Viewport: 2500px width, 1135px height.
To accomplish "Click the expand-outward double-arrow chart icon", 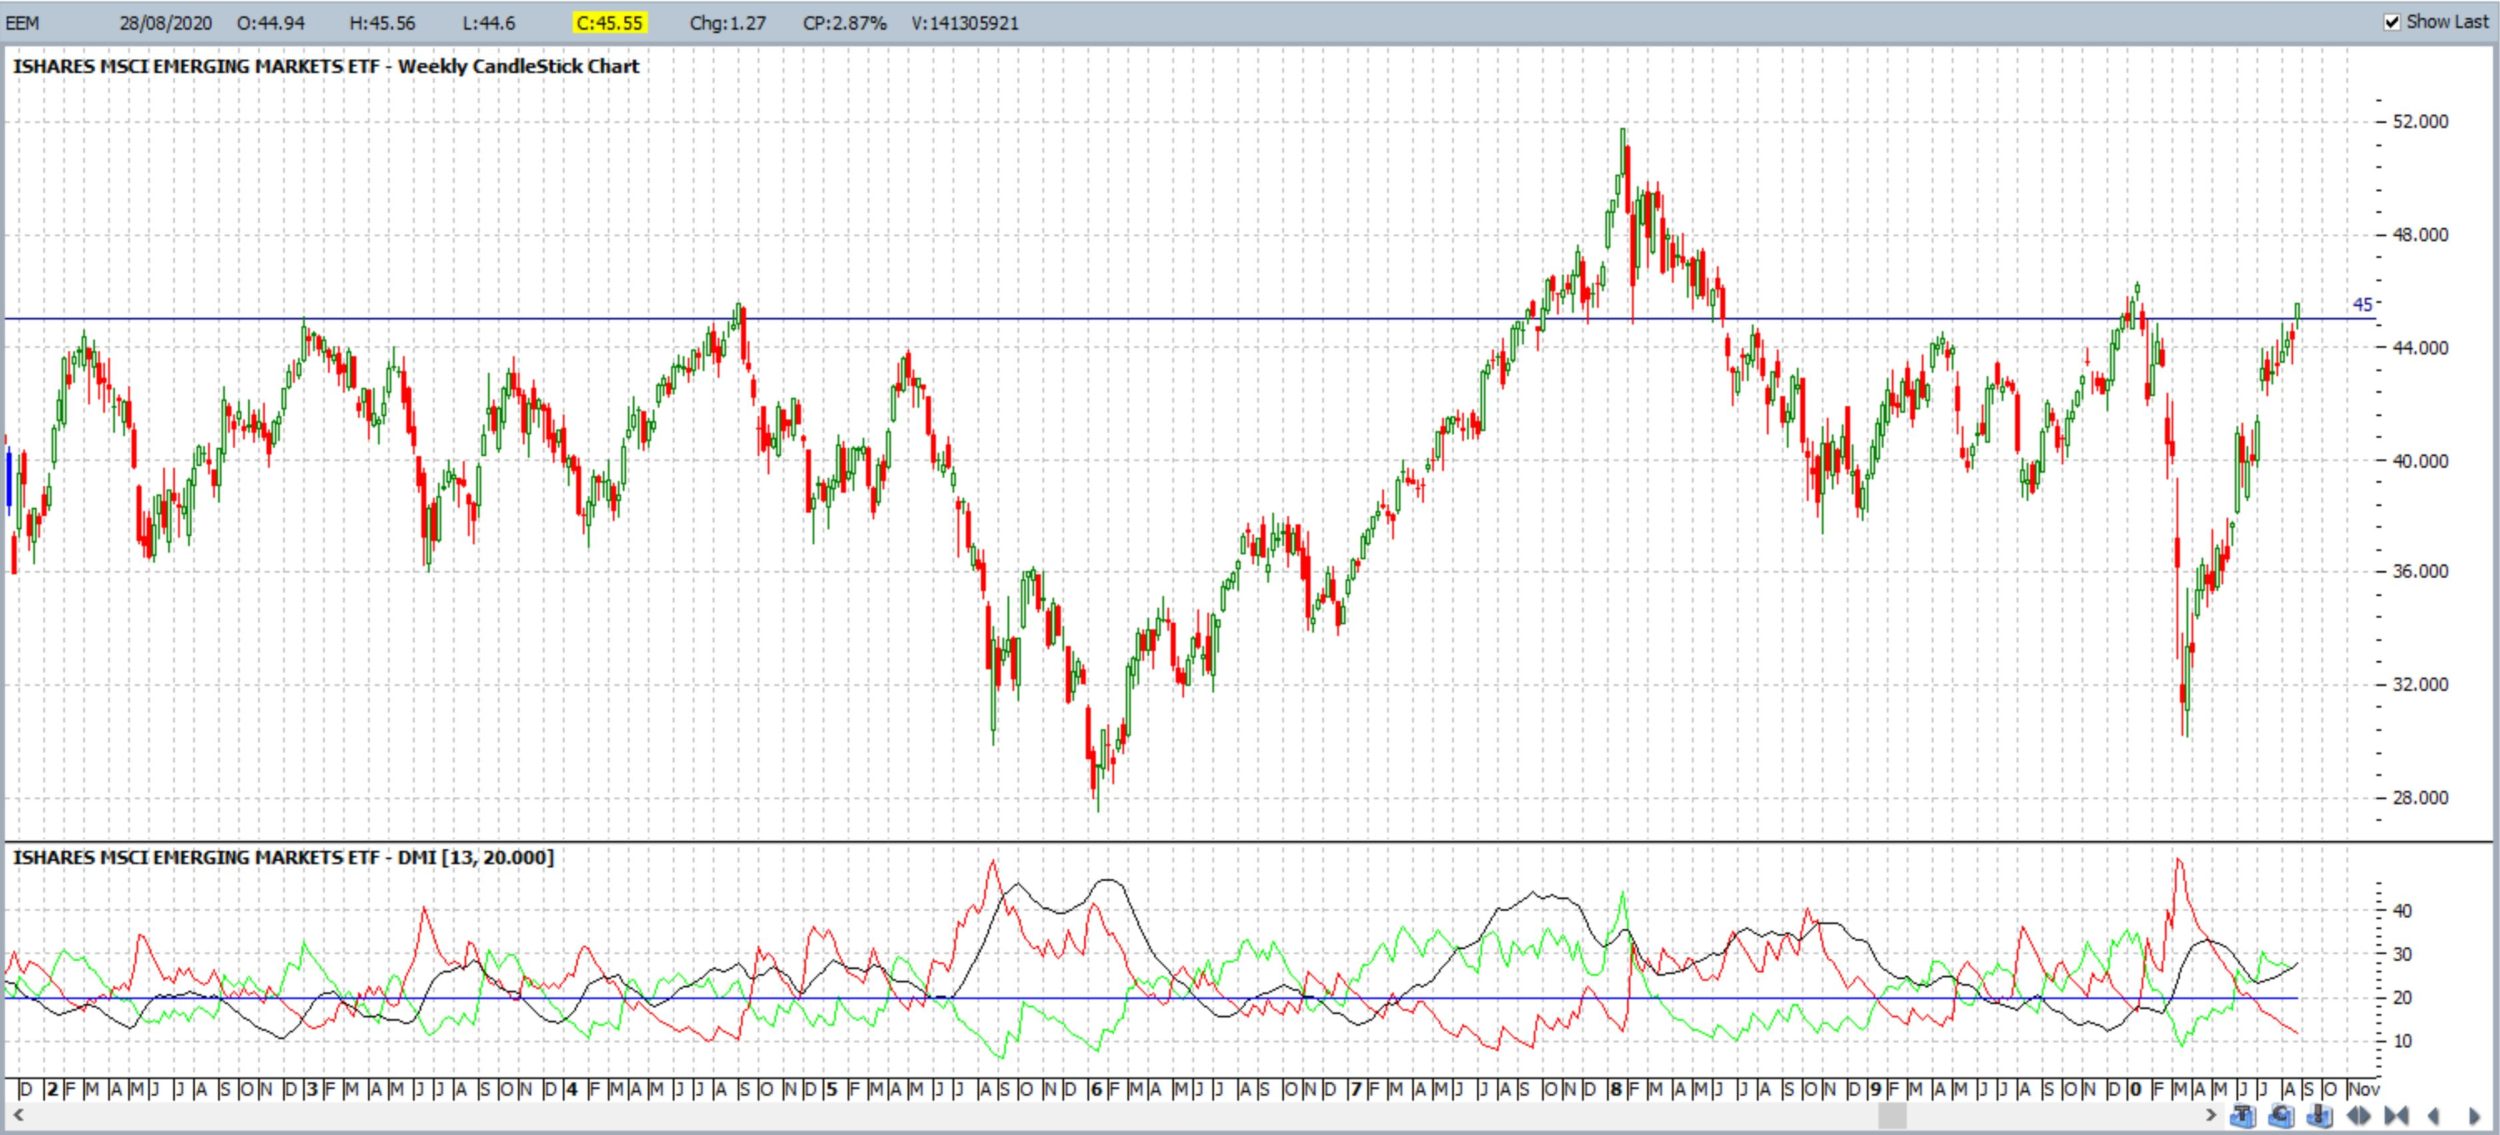I will pyautogui.click(x=2358, y=1115).
